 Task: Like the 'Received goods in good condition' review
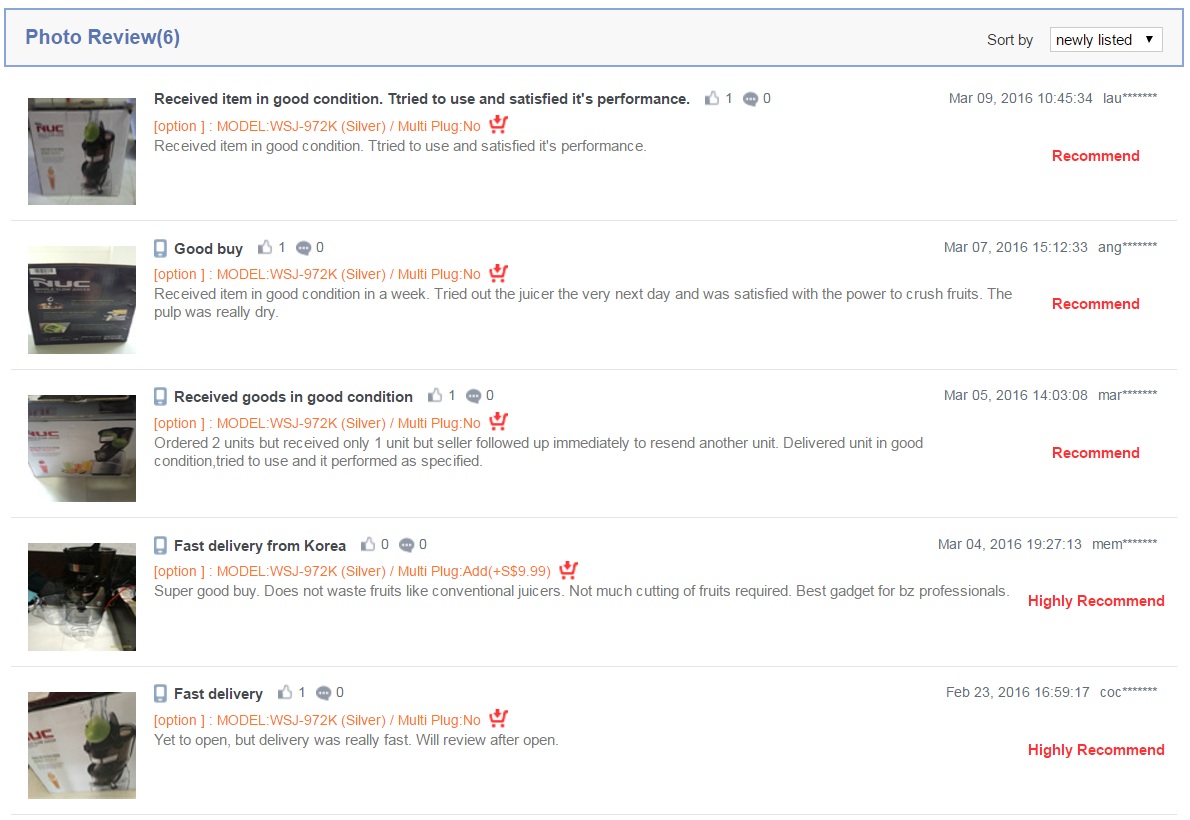pos(435,395)
